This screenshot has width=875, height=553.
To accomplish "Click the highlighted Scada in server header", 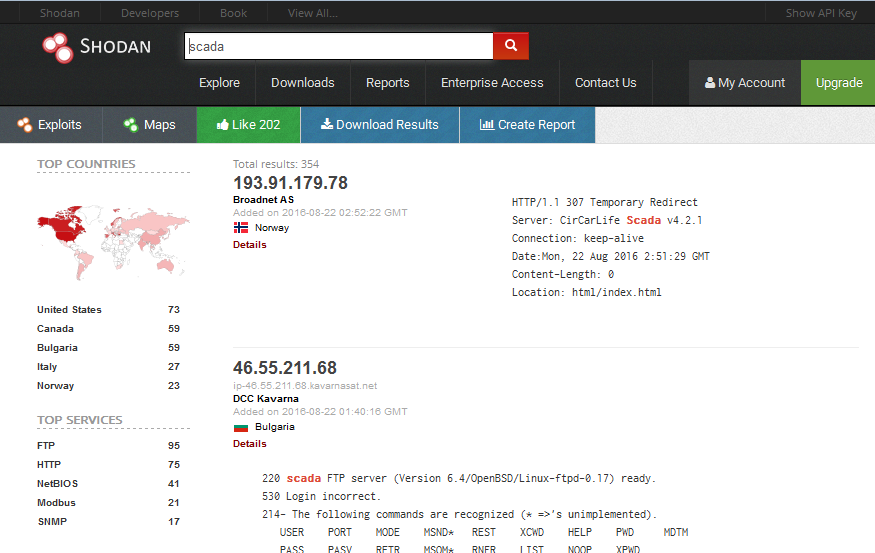I will (643, 220).
